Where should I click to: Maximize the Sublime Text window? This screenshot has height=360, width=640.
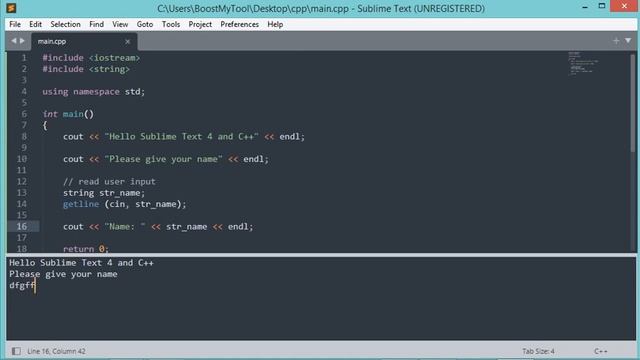(602, 6)
